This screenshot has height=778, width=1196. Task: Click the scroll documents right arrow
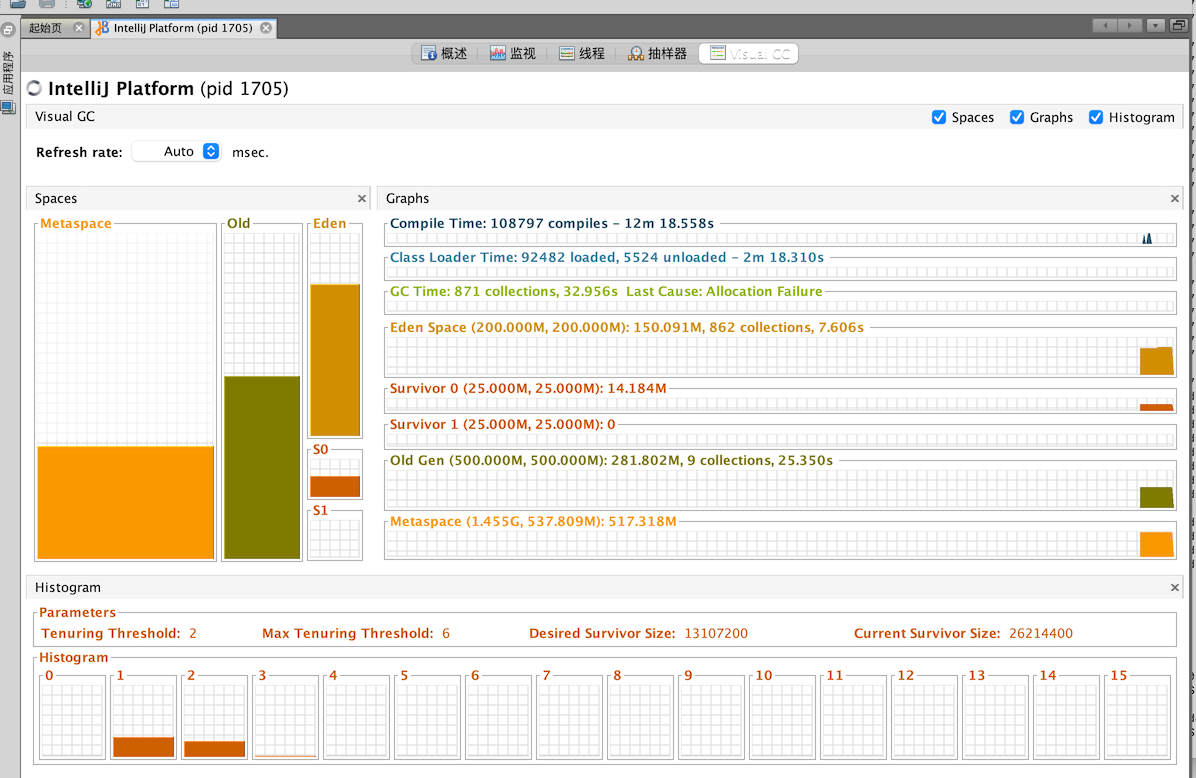(x=1130, y=26)
